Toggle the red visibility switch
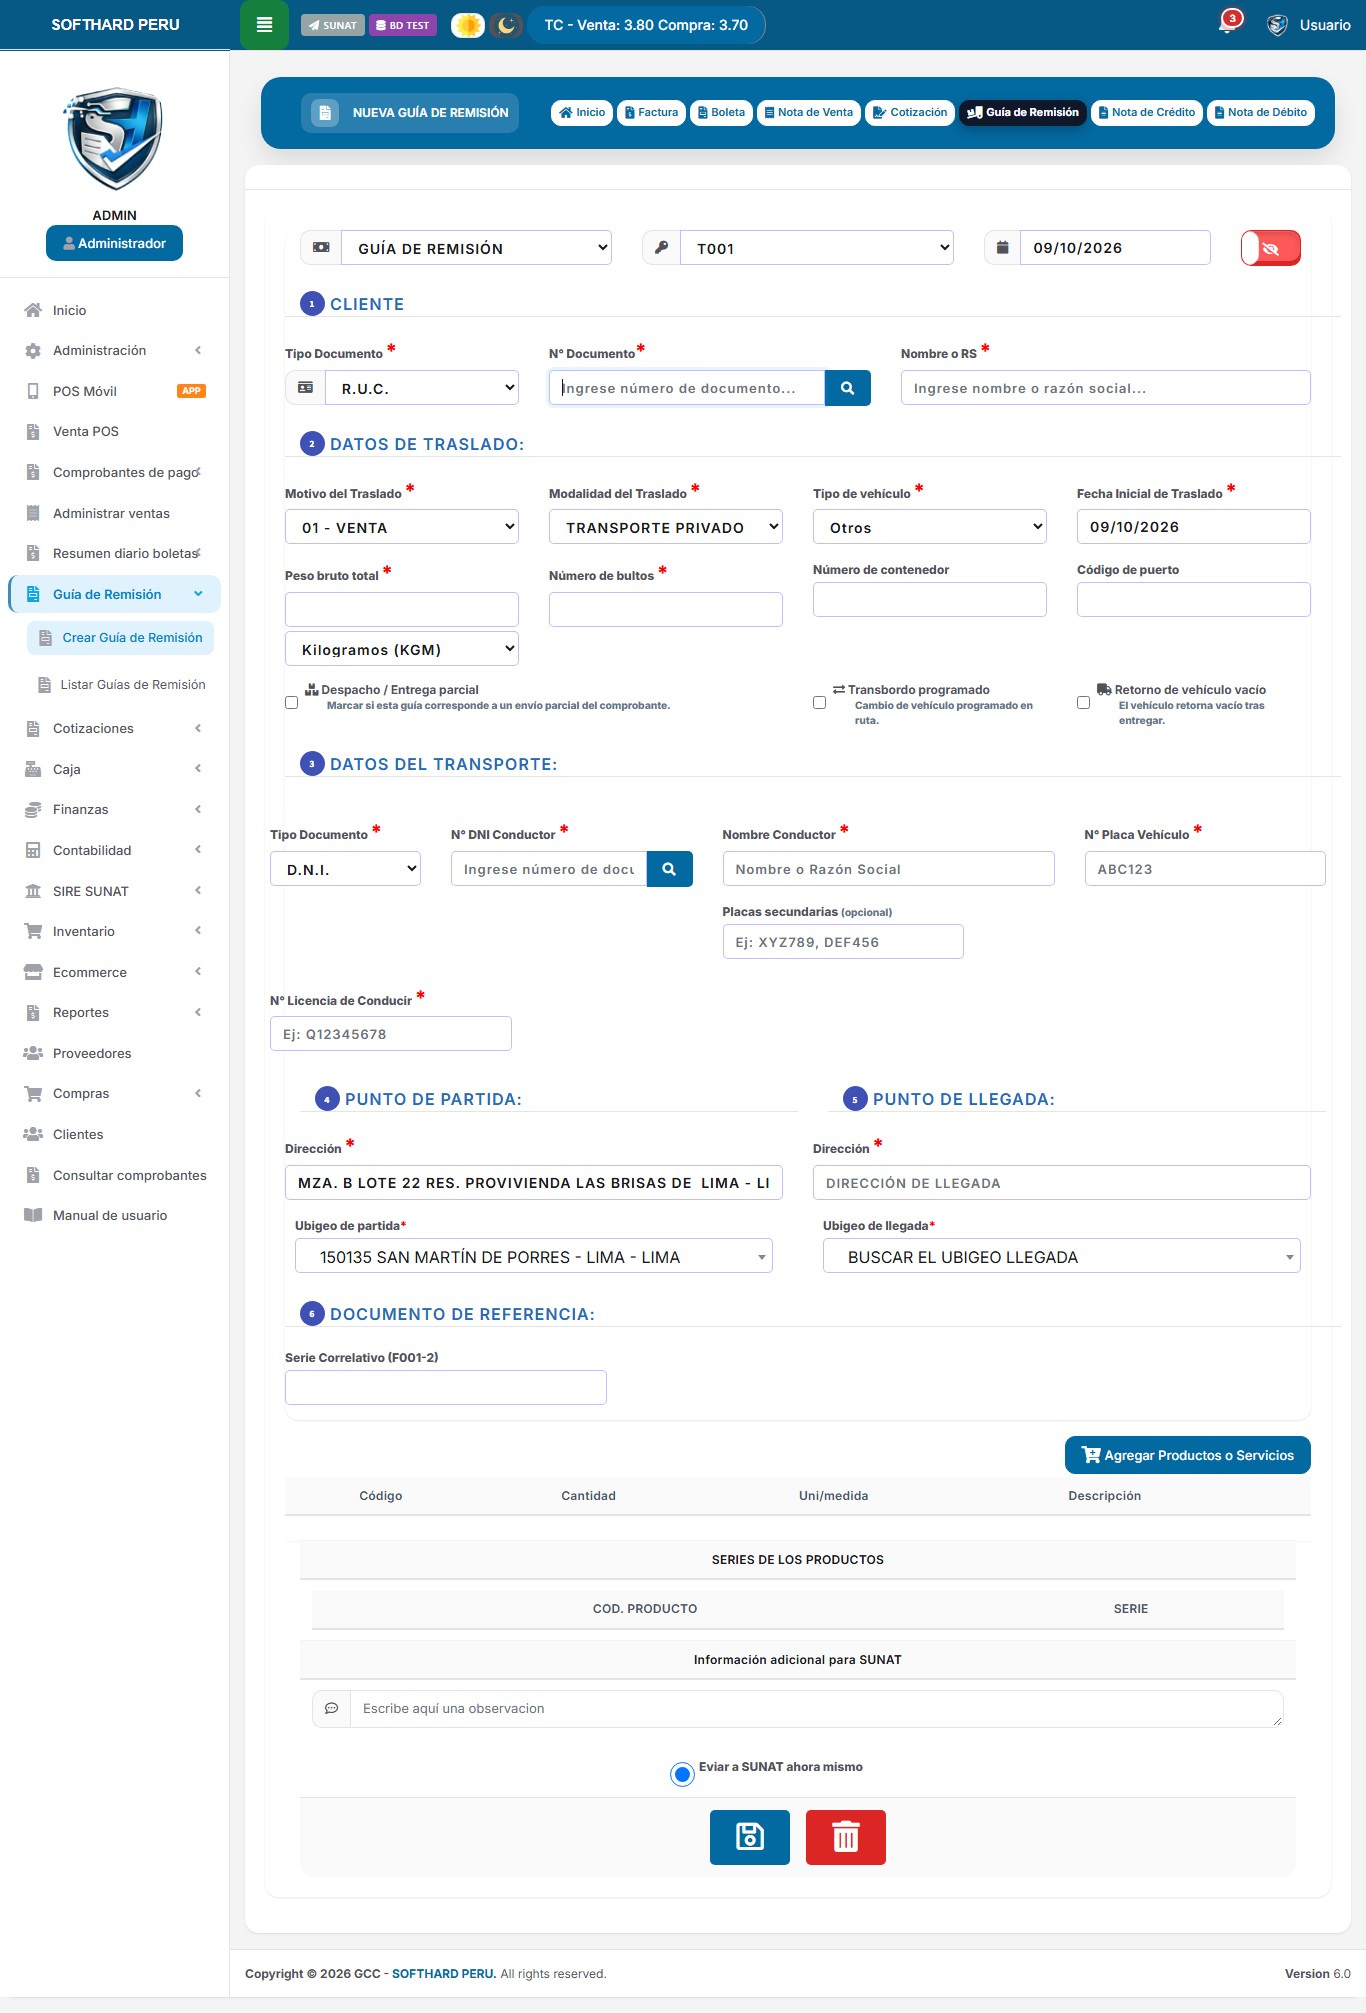Screen dimensions: 1366x2013 [x=1271, y=248]
